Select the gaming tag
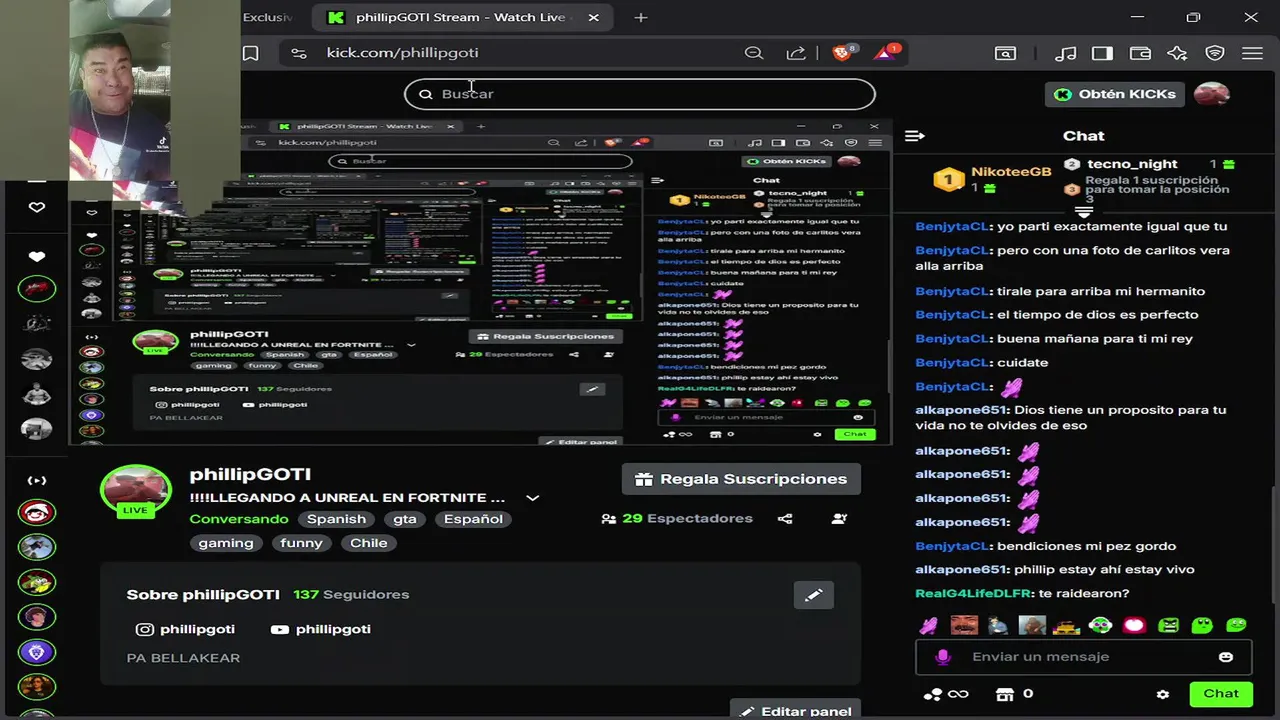Image resolution: width=1280 pixels, height=720 pixels. [226, 543]
